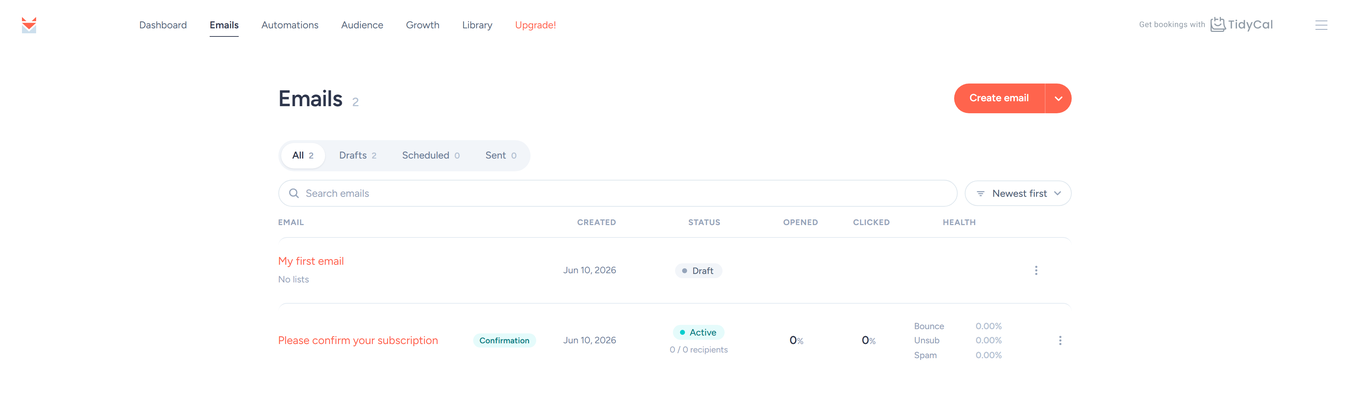The width and height of the screenshot is (1360, 407).
Task: Expand the Create email dropdown arrow
Action: pos(1058,98)
